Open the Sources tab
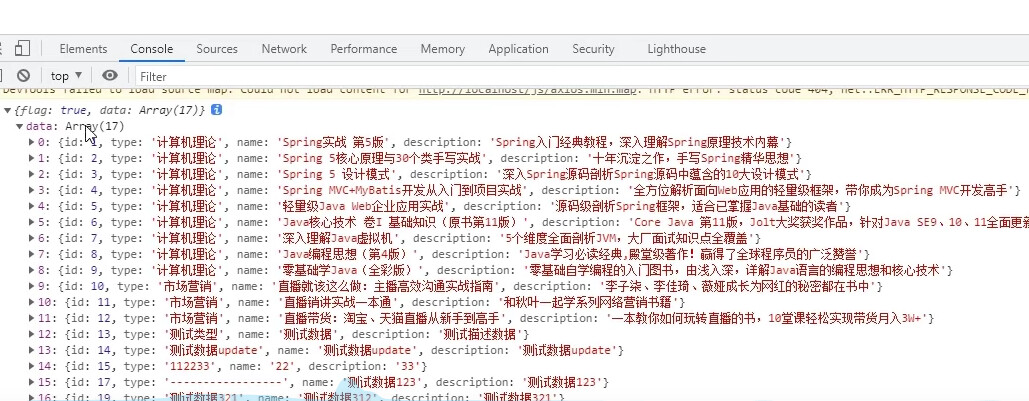 coord(217,49)
